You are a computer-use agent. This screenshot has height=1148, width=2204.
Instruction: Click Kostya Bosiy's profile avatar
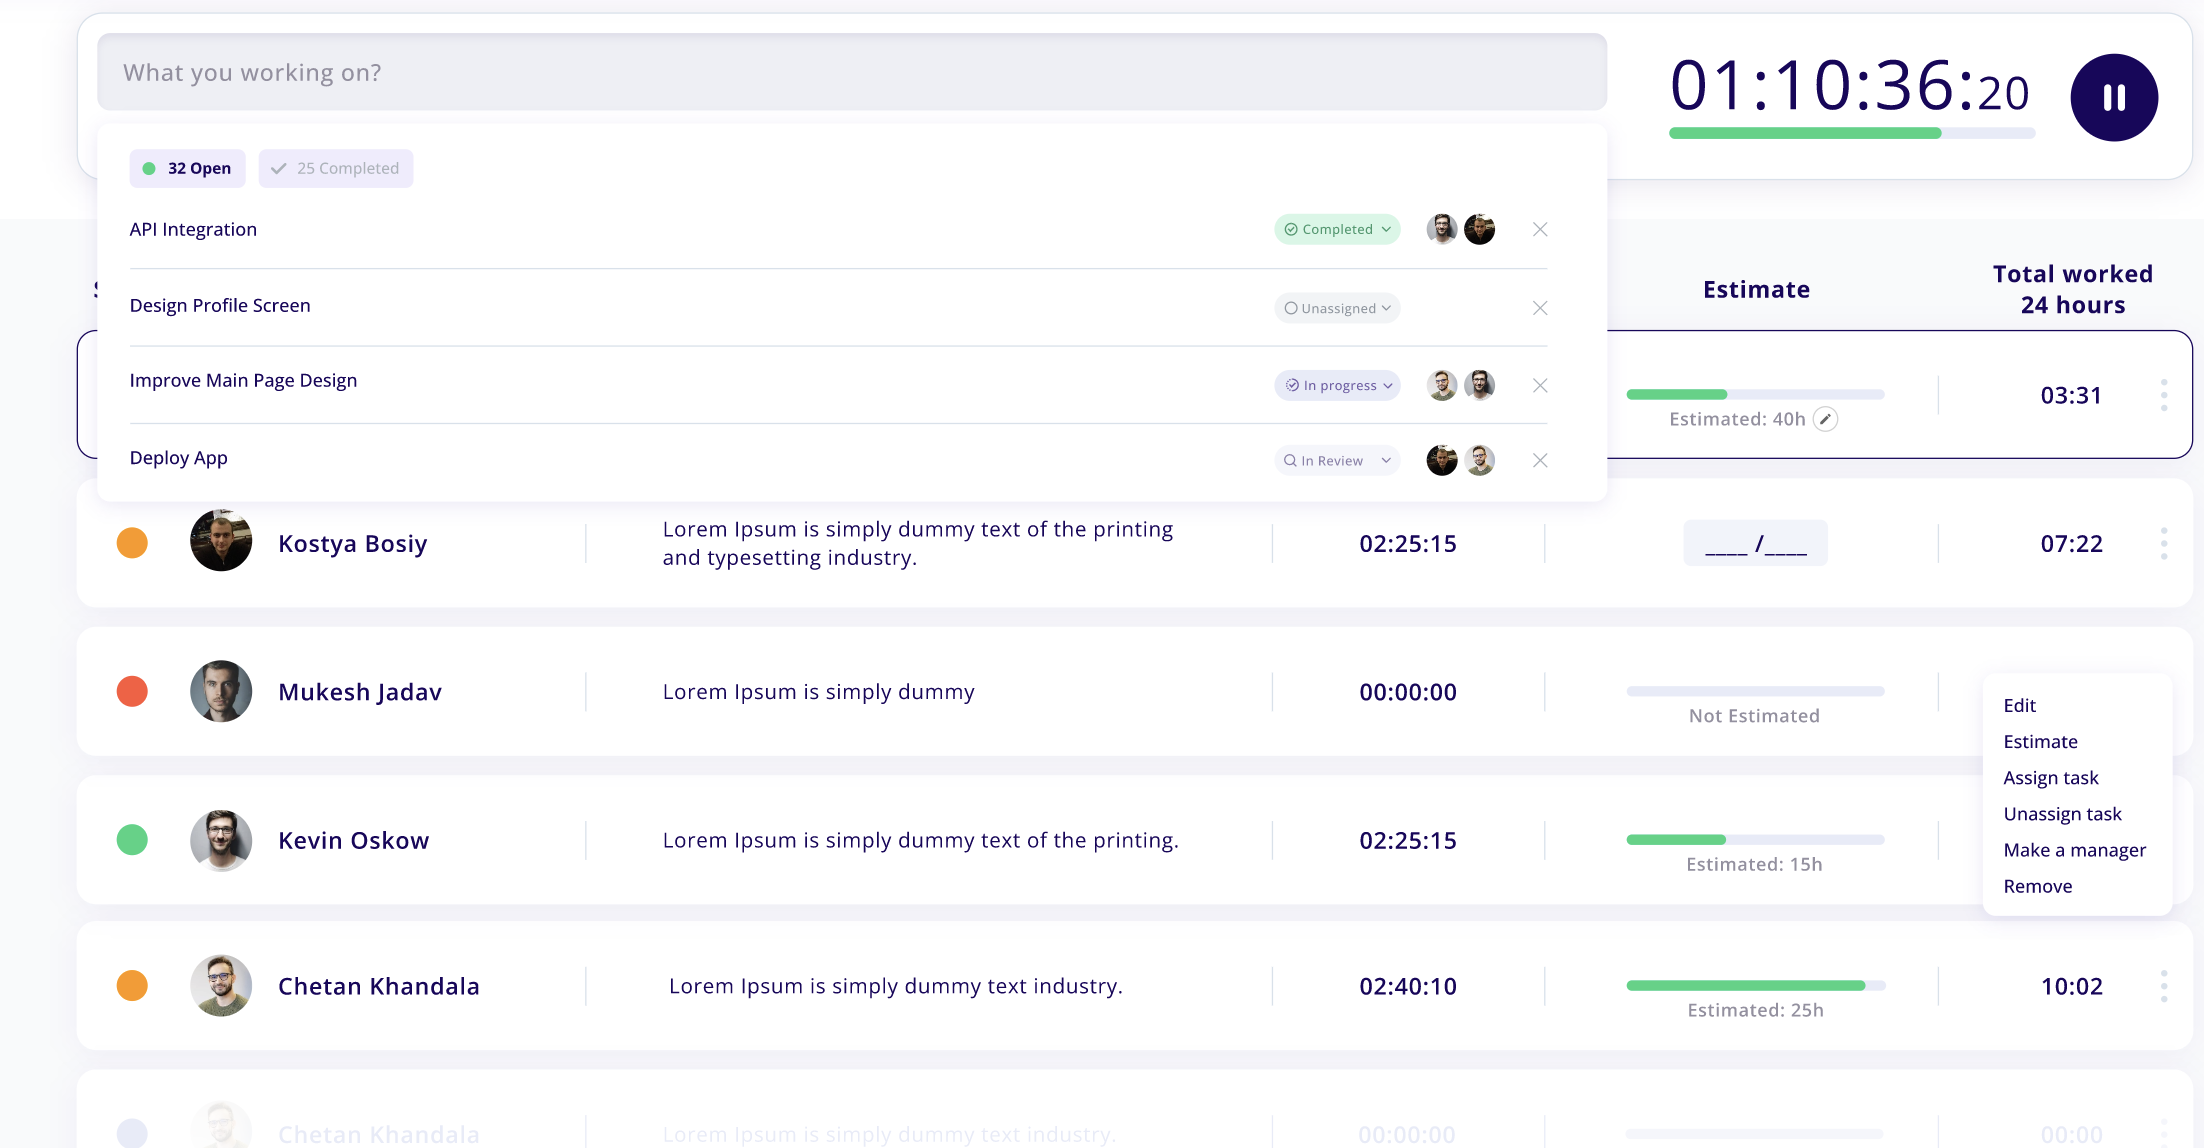(x=221, y=541)
